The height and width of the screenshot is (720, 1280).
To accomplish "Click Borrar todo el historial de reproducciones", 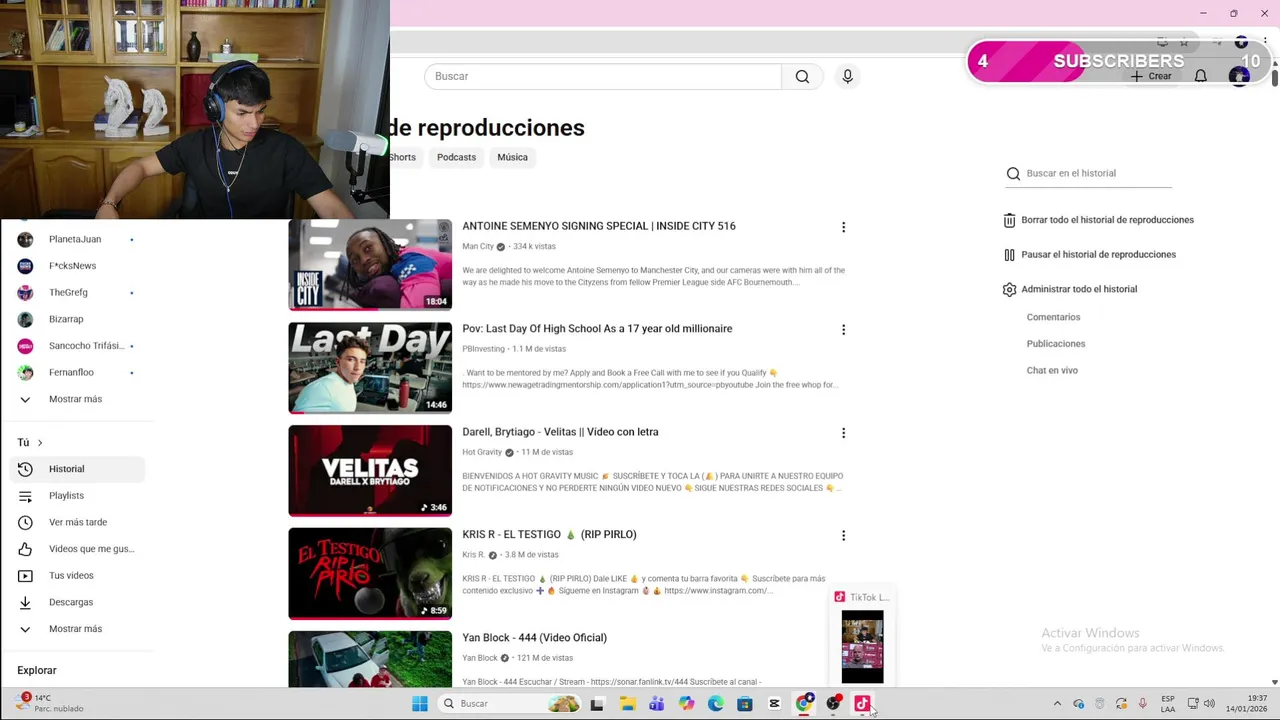I will [x=1099, y=220].
